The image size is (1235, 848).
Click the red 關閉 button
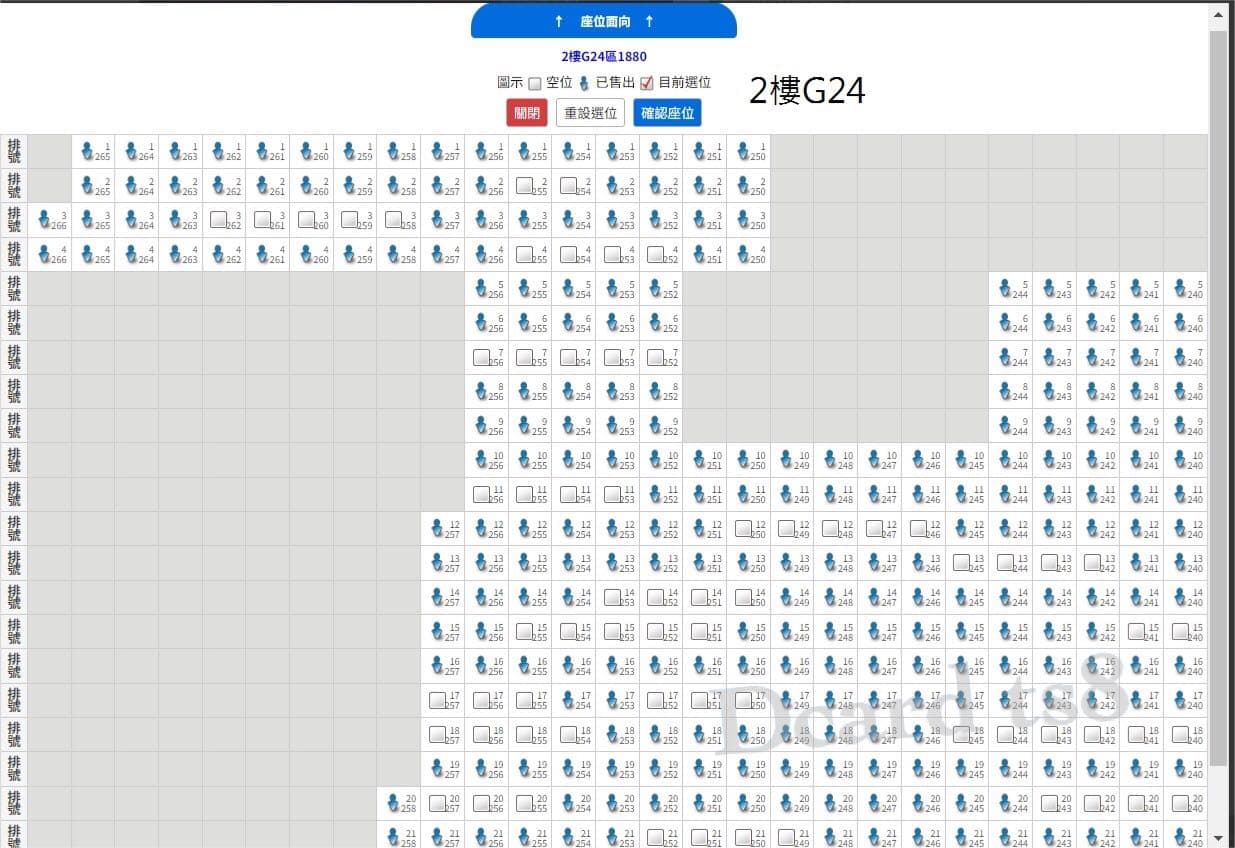tap(527, 113)
